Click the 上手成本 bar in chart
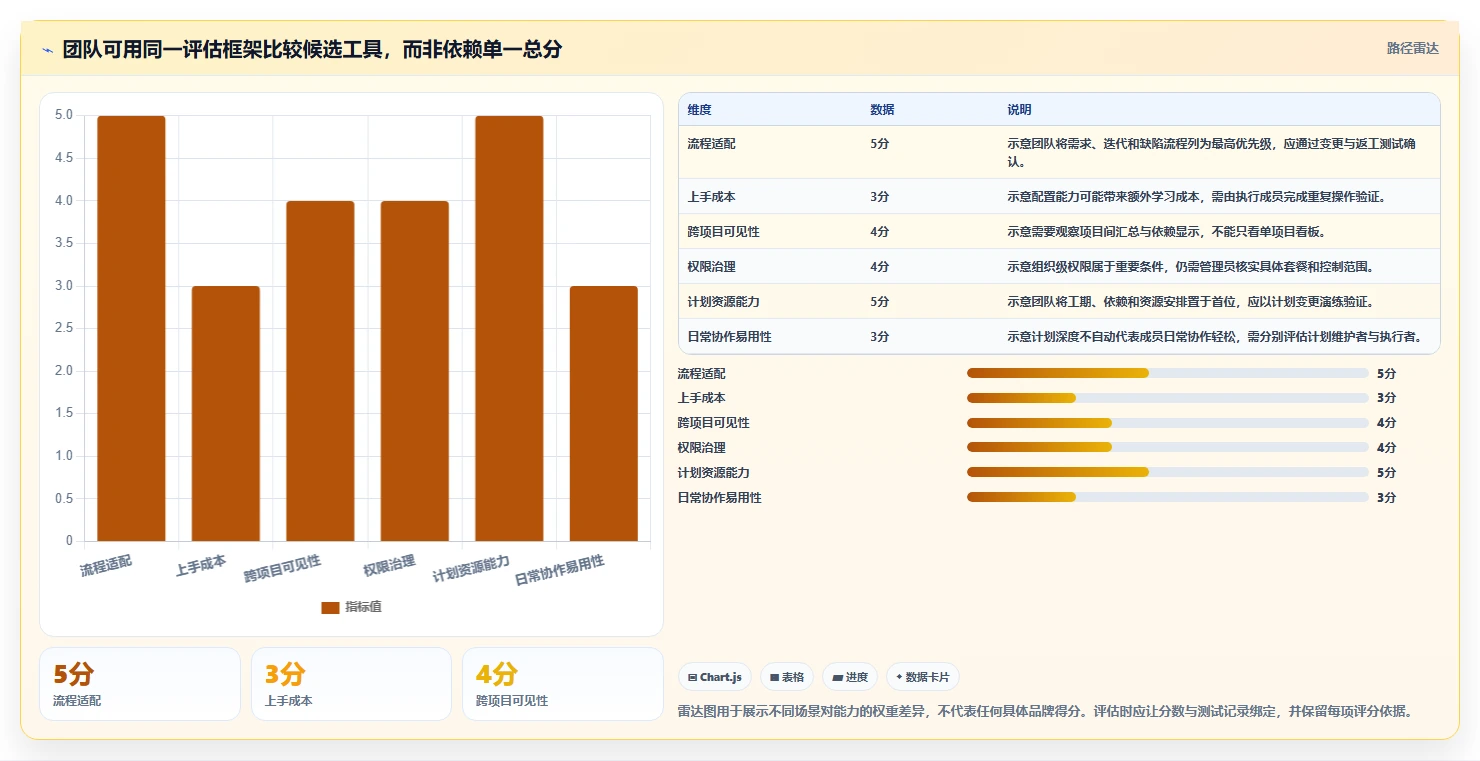 [226, 413]
